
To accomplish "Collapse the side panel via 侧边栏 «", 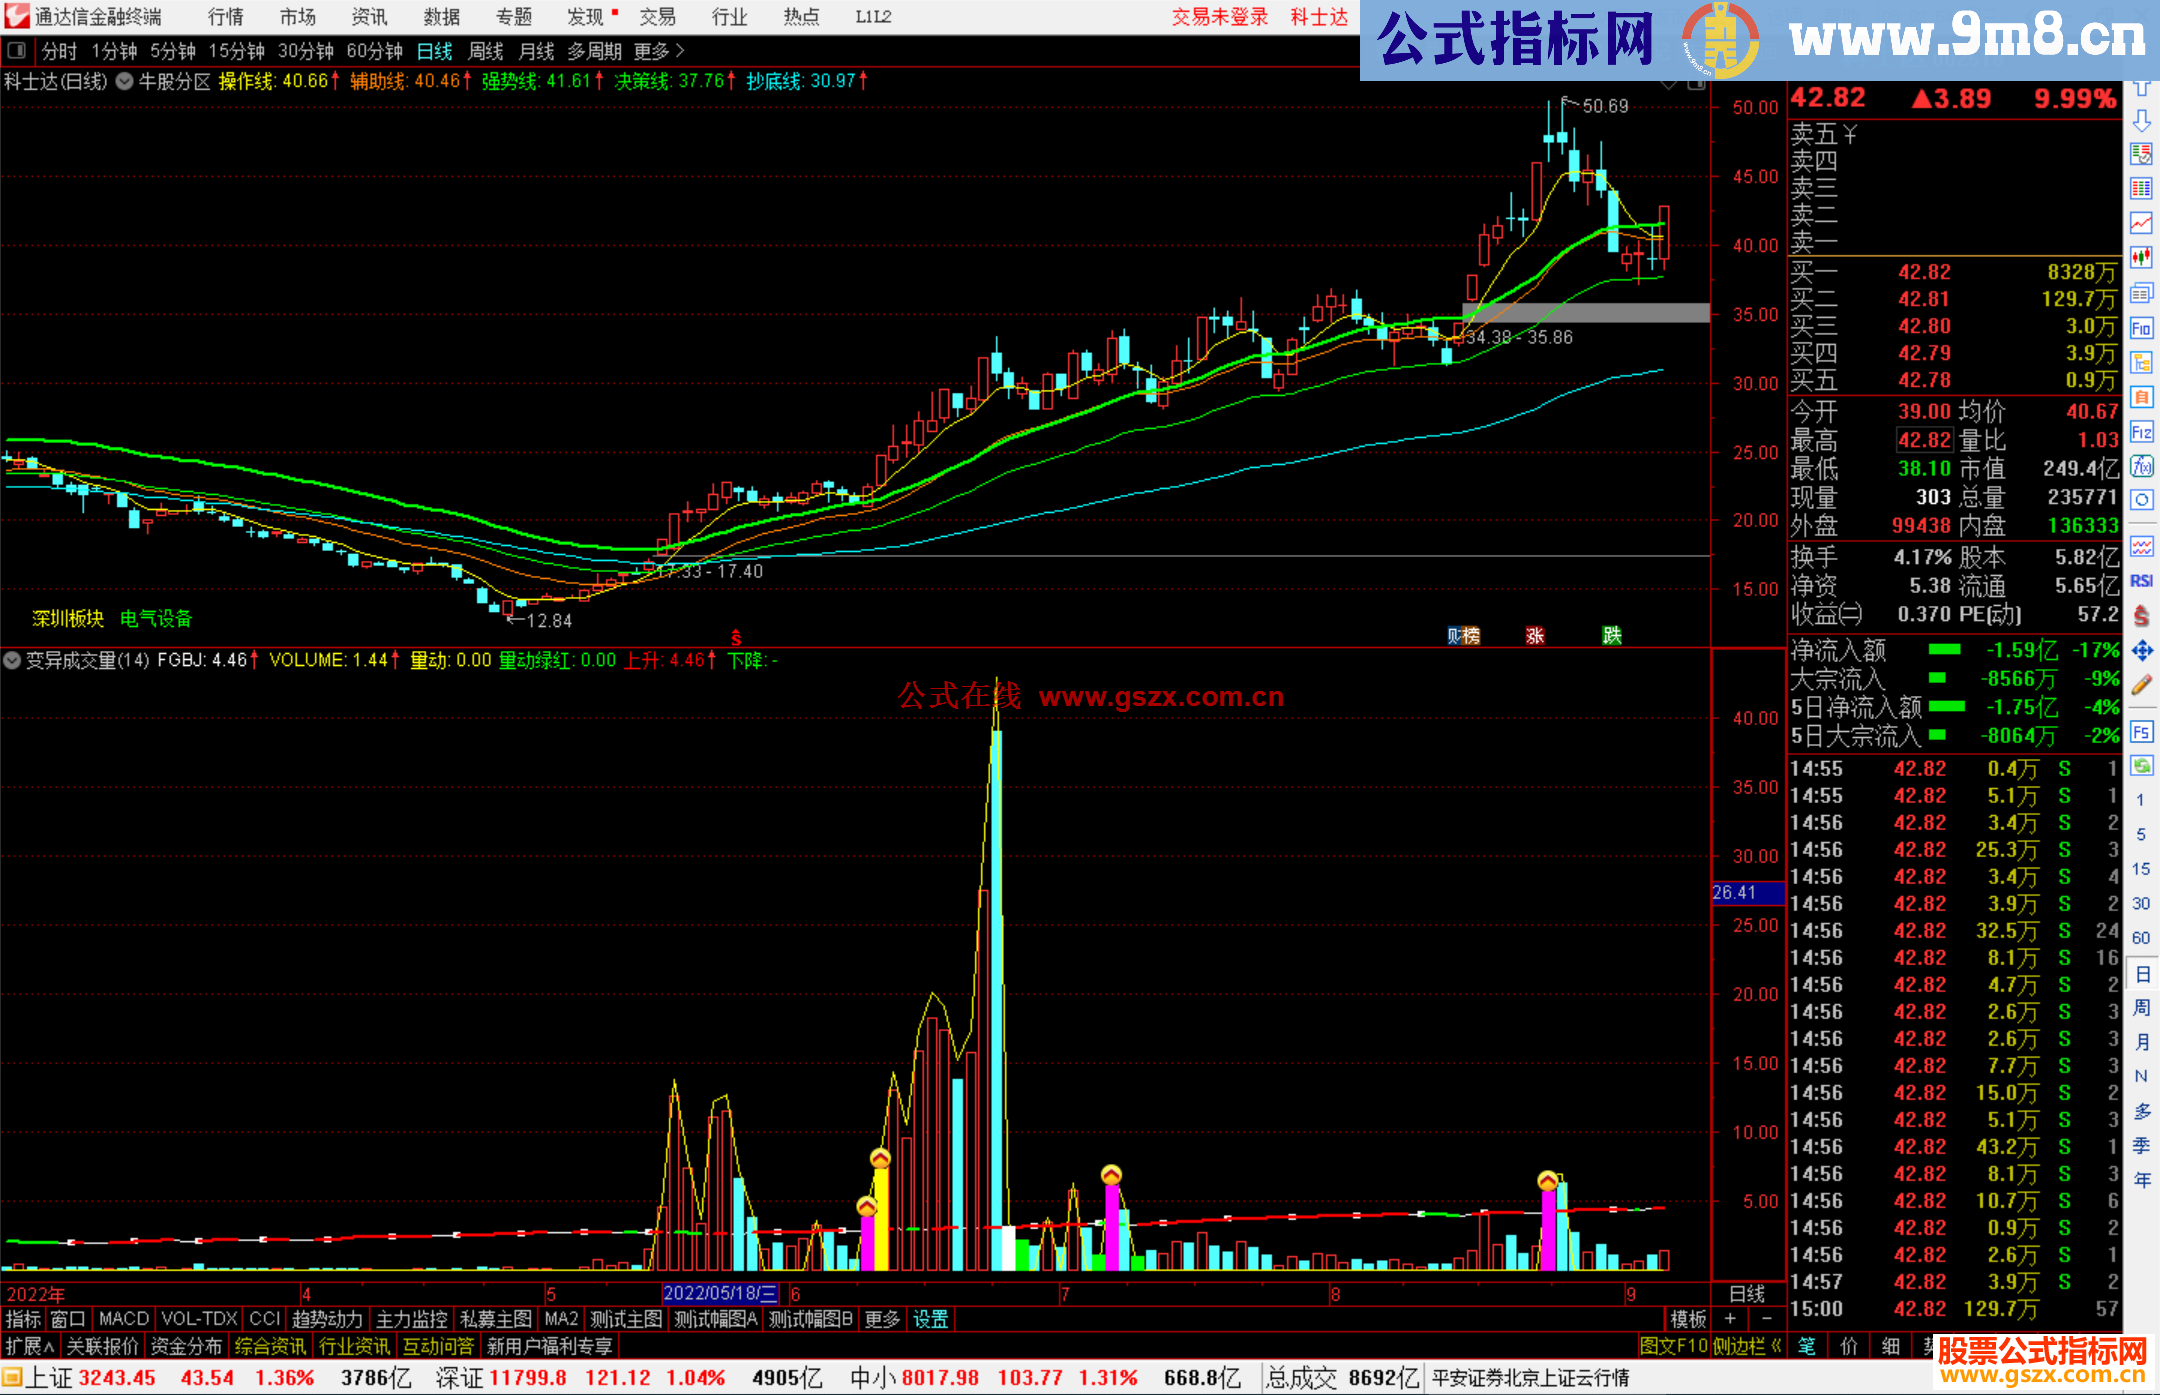I will click(x=1747, y=1346).
